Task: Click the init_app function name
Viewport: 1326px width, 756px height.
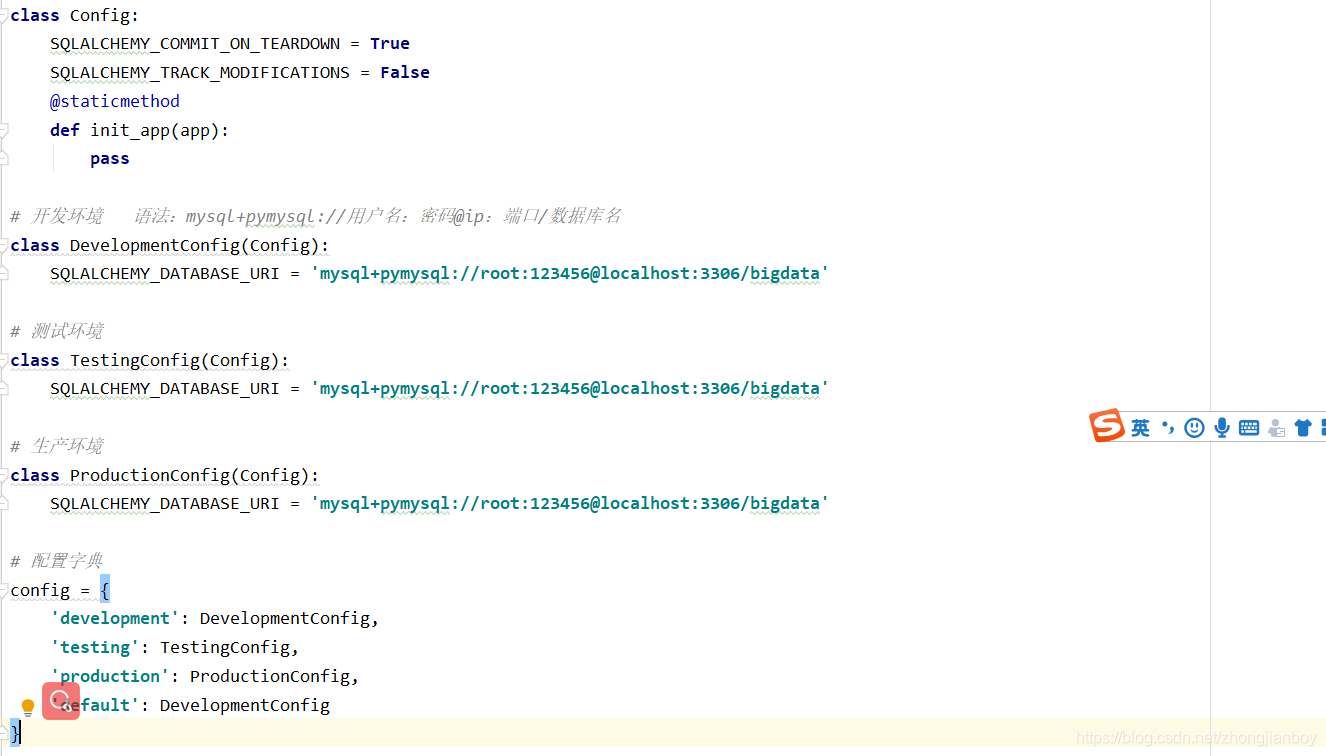Action: click(x=130, y=130)
